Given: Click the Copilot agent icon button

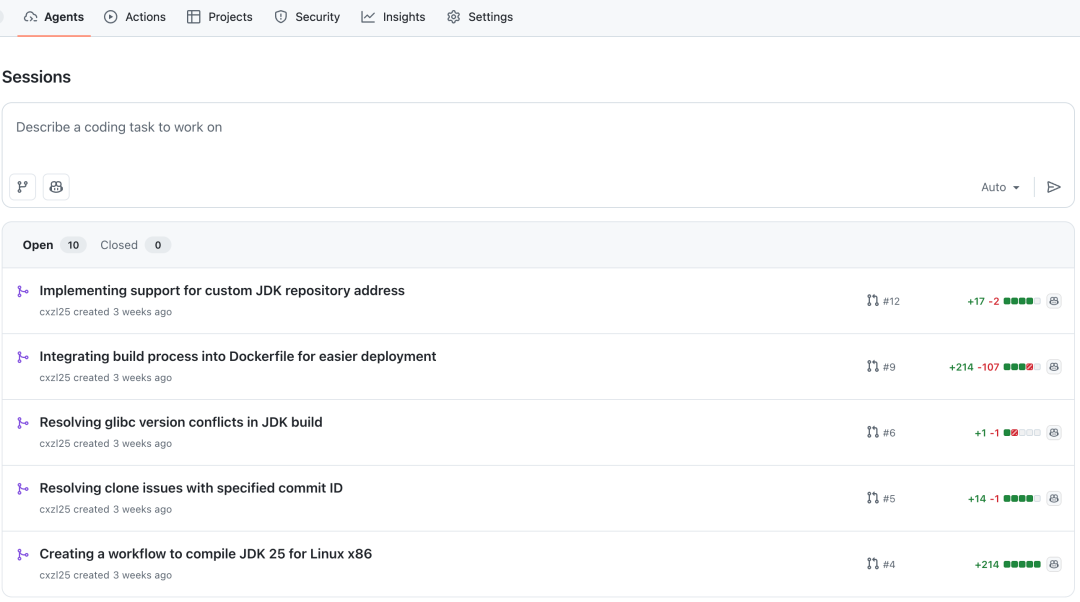Looking at the screenshot, I should pyautogui.click(x=56, y=187).
